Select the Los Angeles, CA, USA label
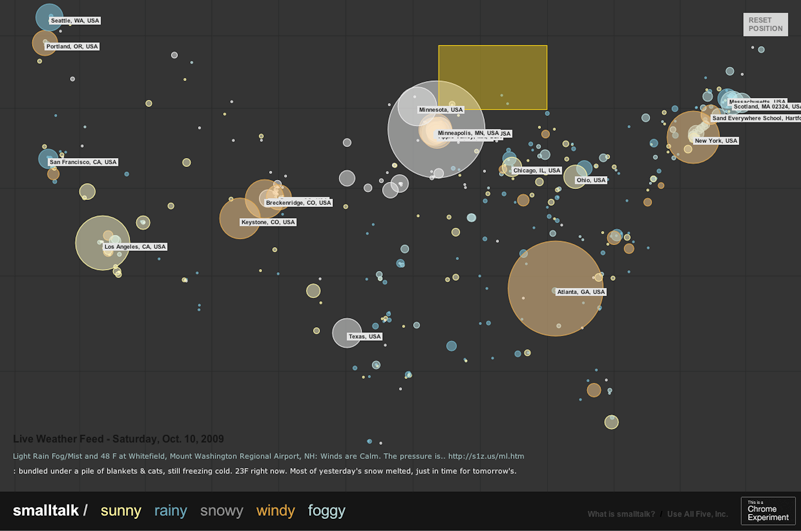The height and width of the screenshot is (531, 801). click(x=135, y=246)
